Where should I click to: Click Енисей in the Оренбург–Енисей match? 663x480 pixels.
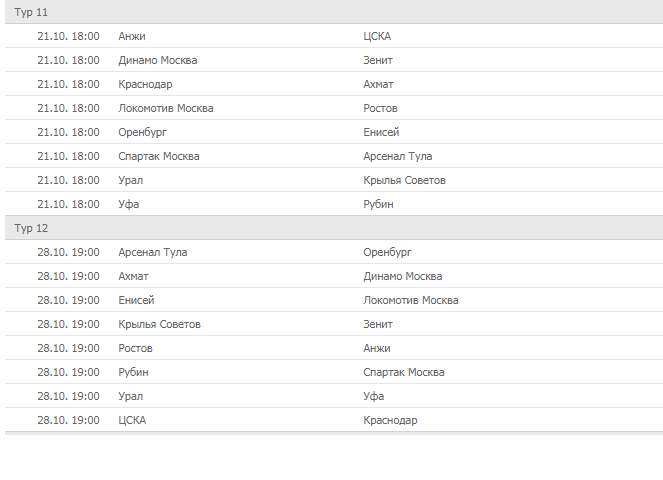tap(382, 132)
